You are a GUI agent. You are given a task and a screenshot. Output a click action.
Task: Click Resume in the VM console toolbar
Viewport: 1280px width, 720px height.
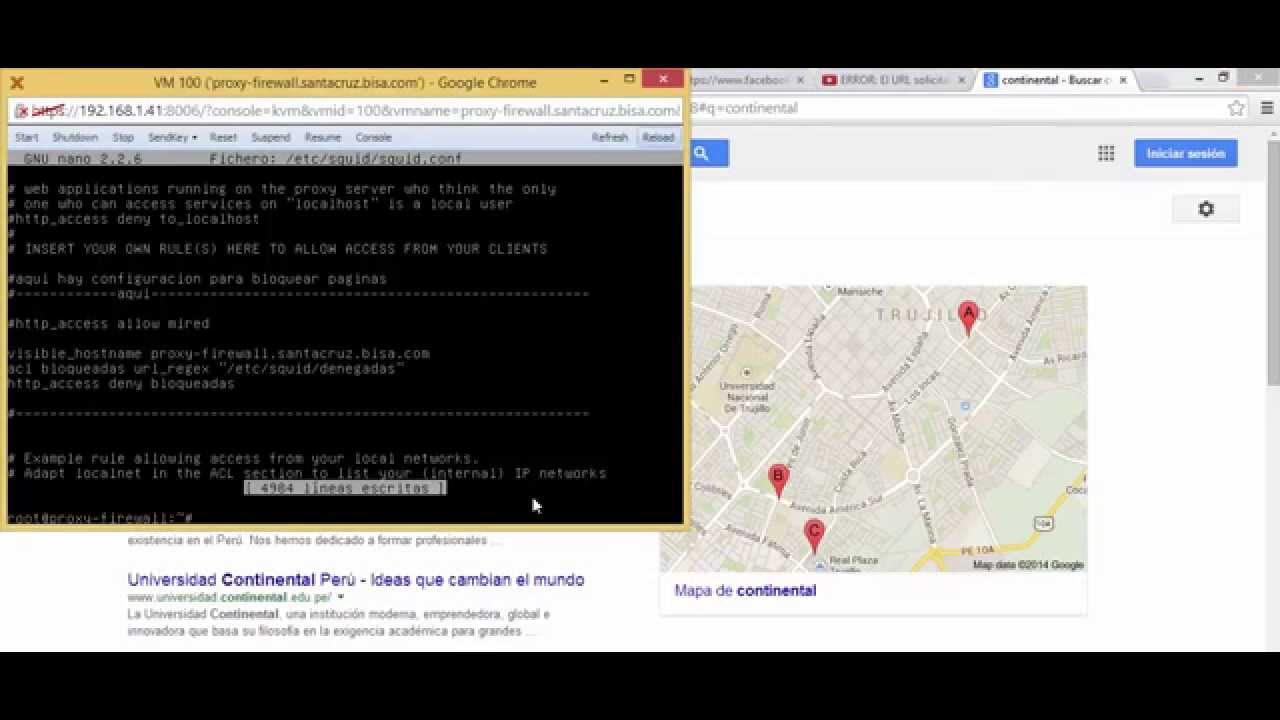[x=323, y=137]
